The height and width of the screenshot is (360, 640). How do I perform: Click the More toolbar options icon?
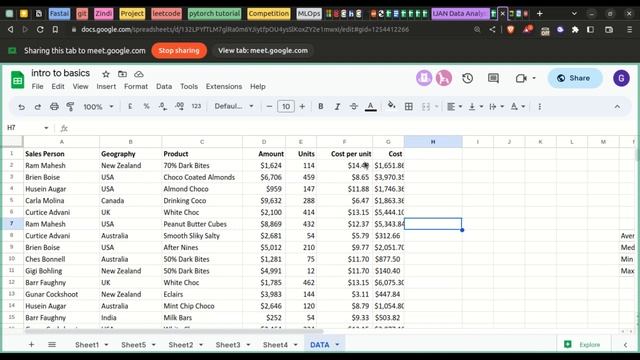pos(540,107)
